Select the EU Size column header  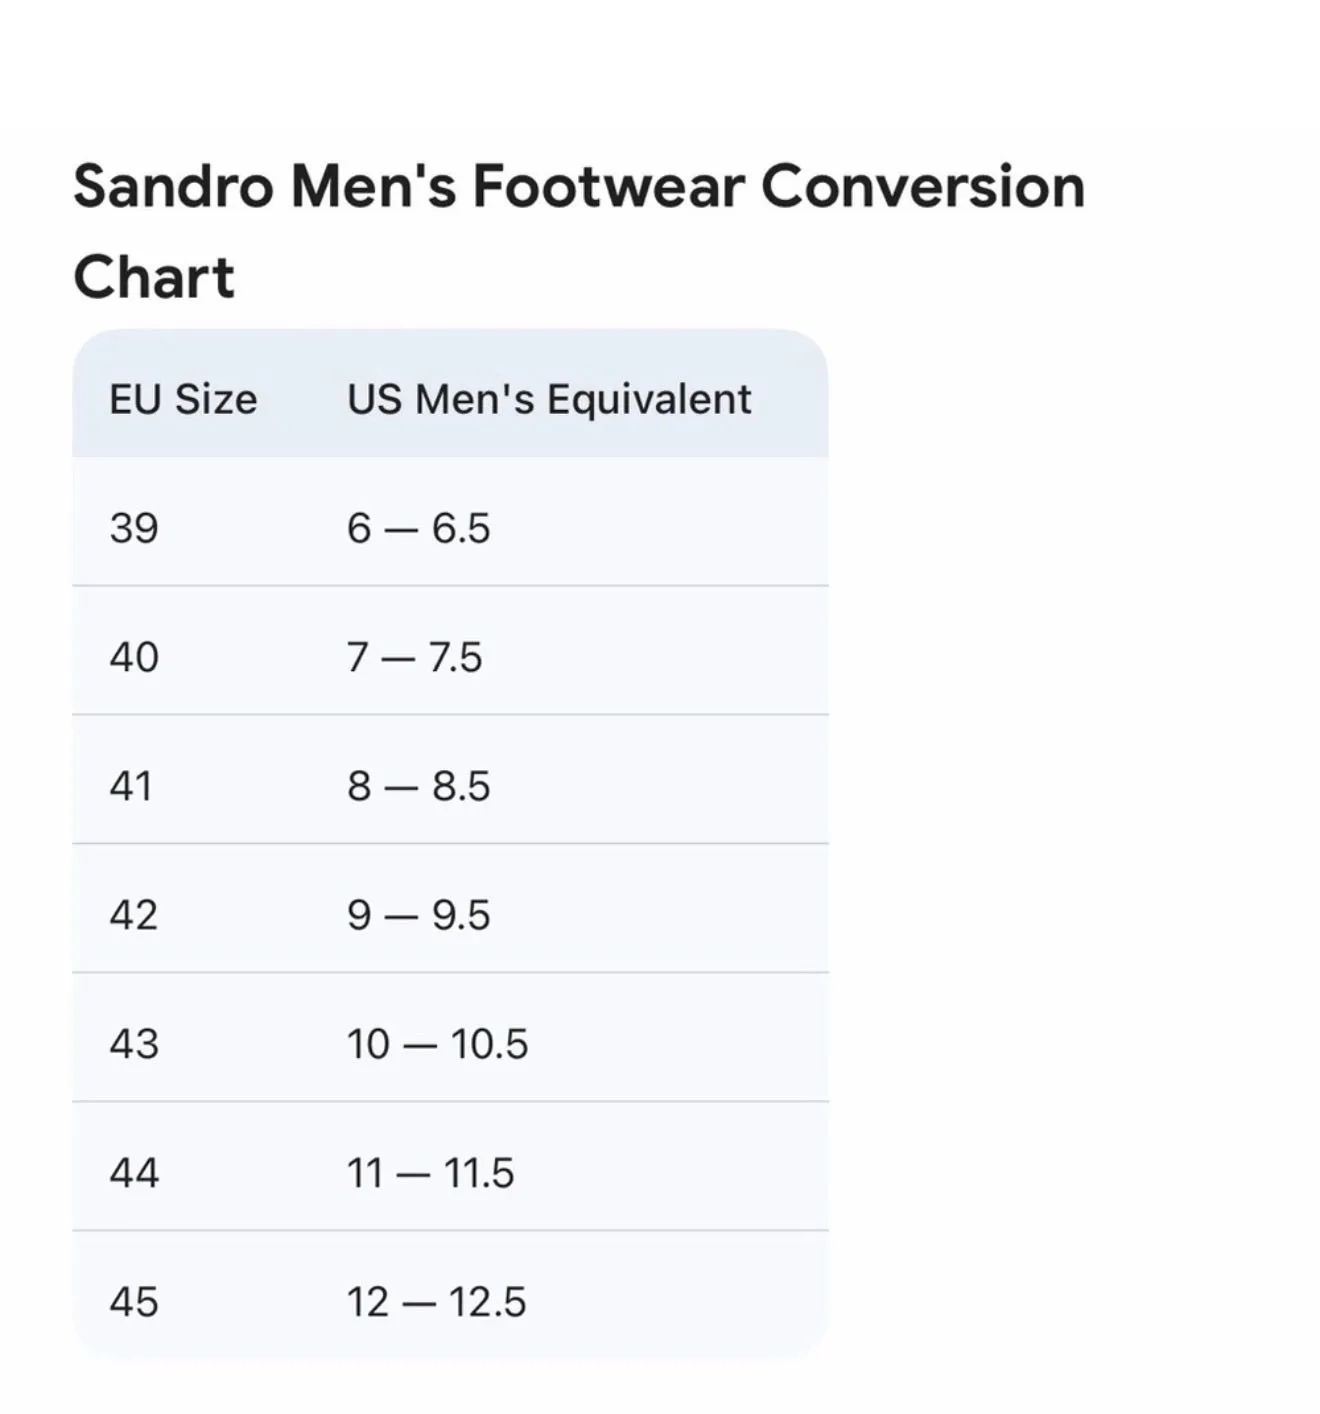[183, 399]
